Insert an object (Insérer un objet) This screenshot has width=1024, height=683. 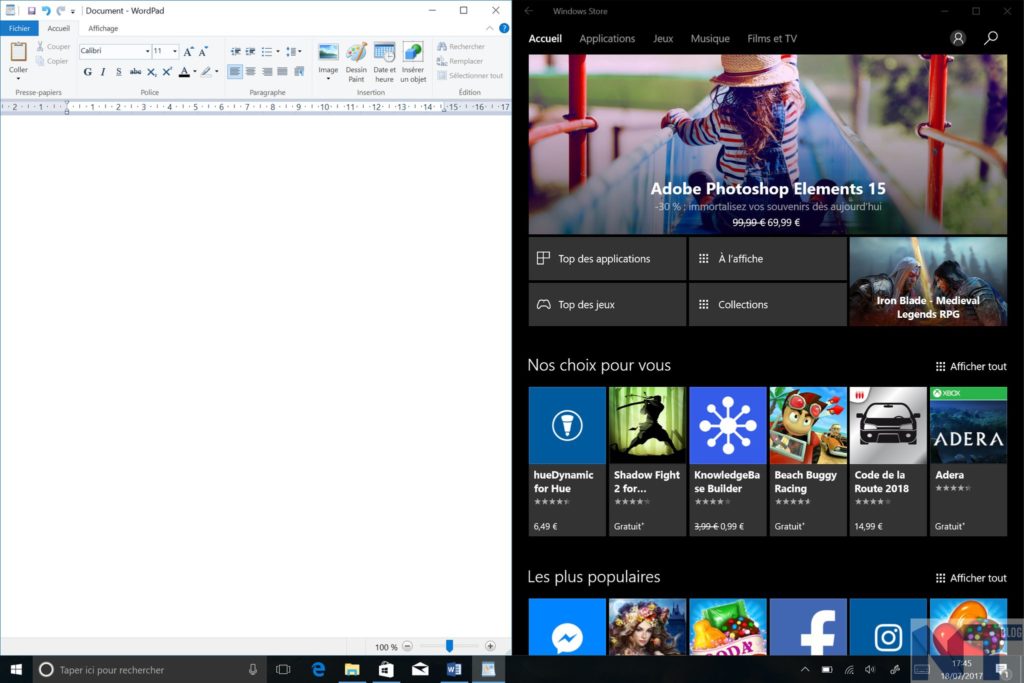coord(413,63)
